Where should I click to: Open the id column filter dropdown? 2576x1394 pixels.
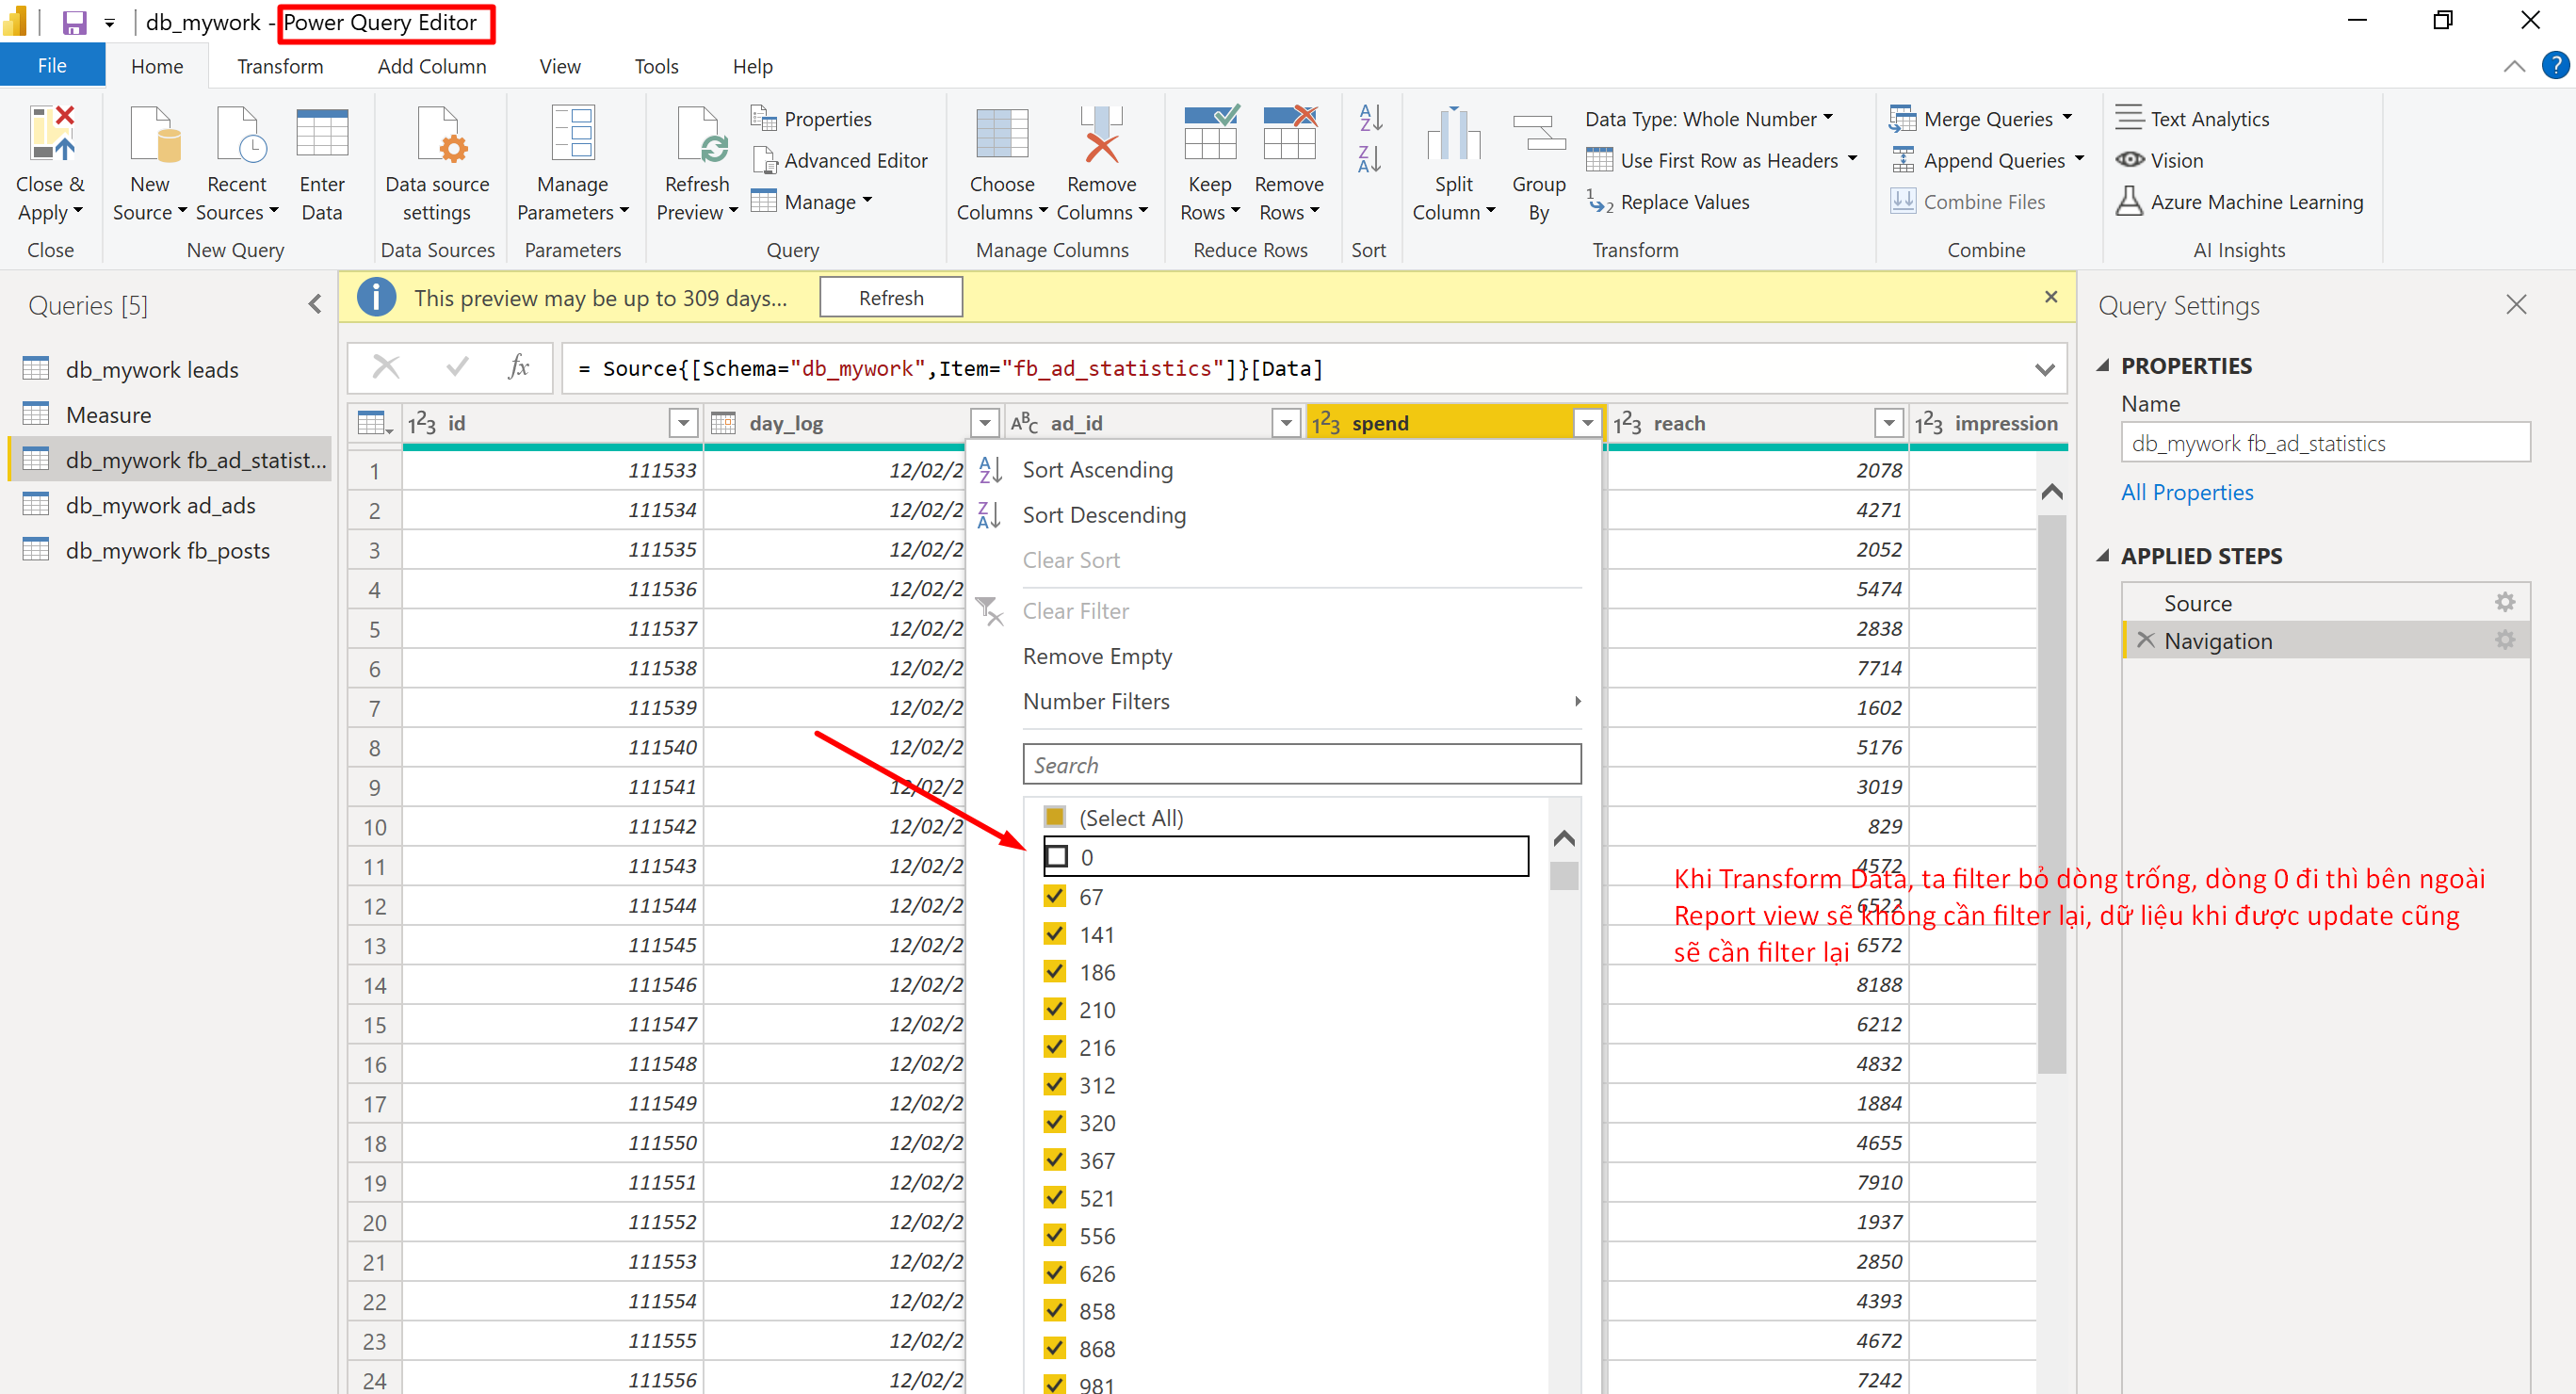(x=683, y=423)
